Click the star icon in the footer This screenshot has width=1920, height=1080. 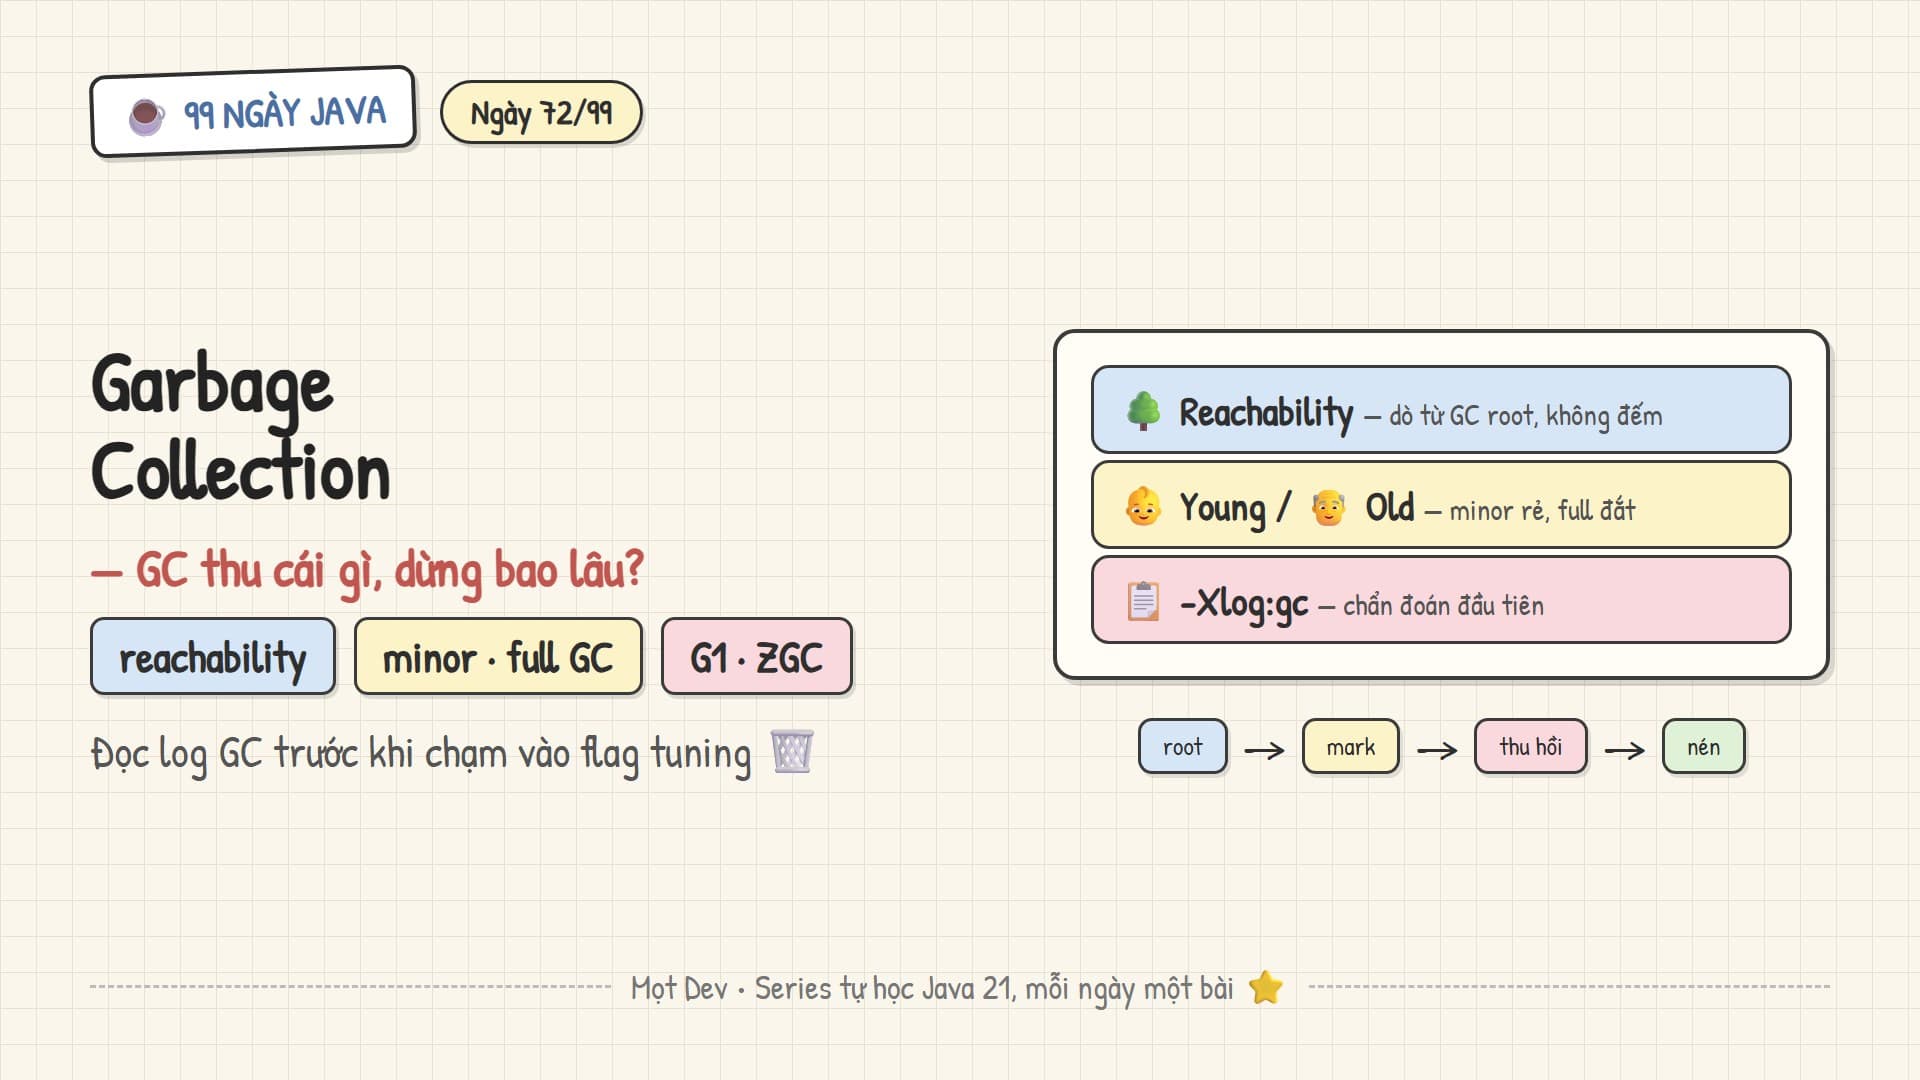[x=1266, y=987]
